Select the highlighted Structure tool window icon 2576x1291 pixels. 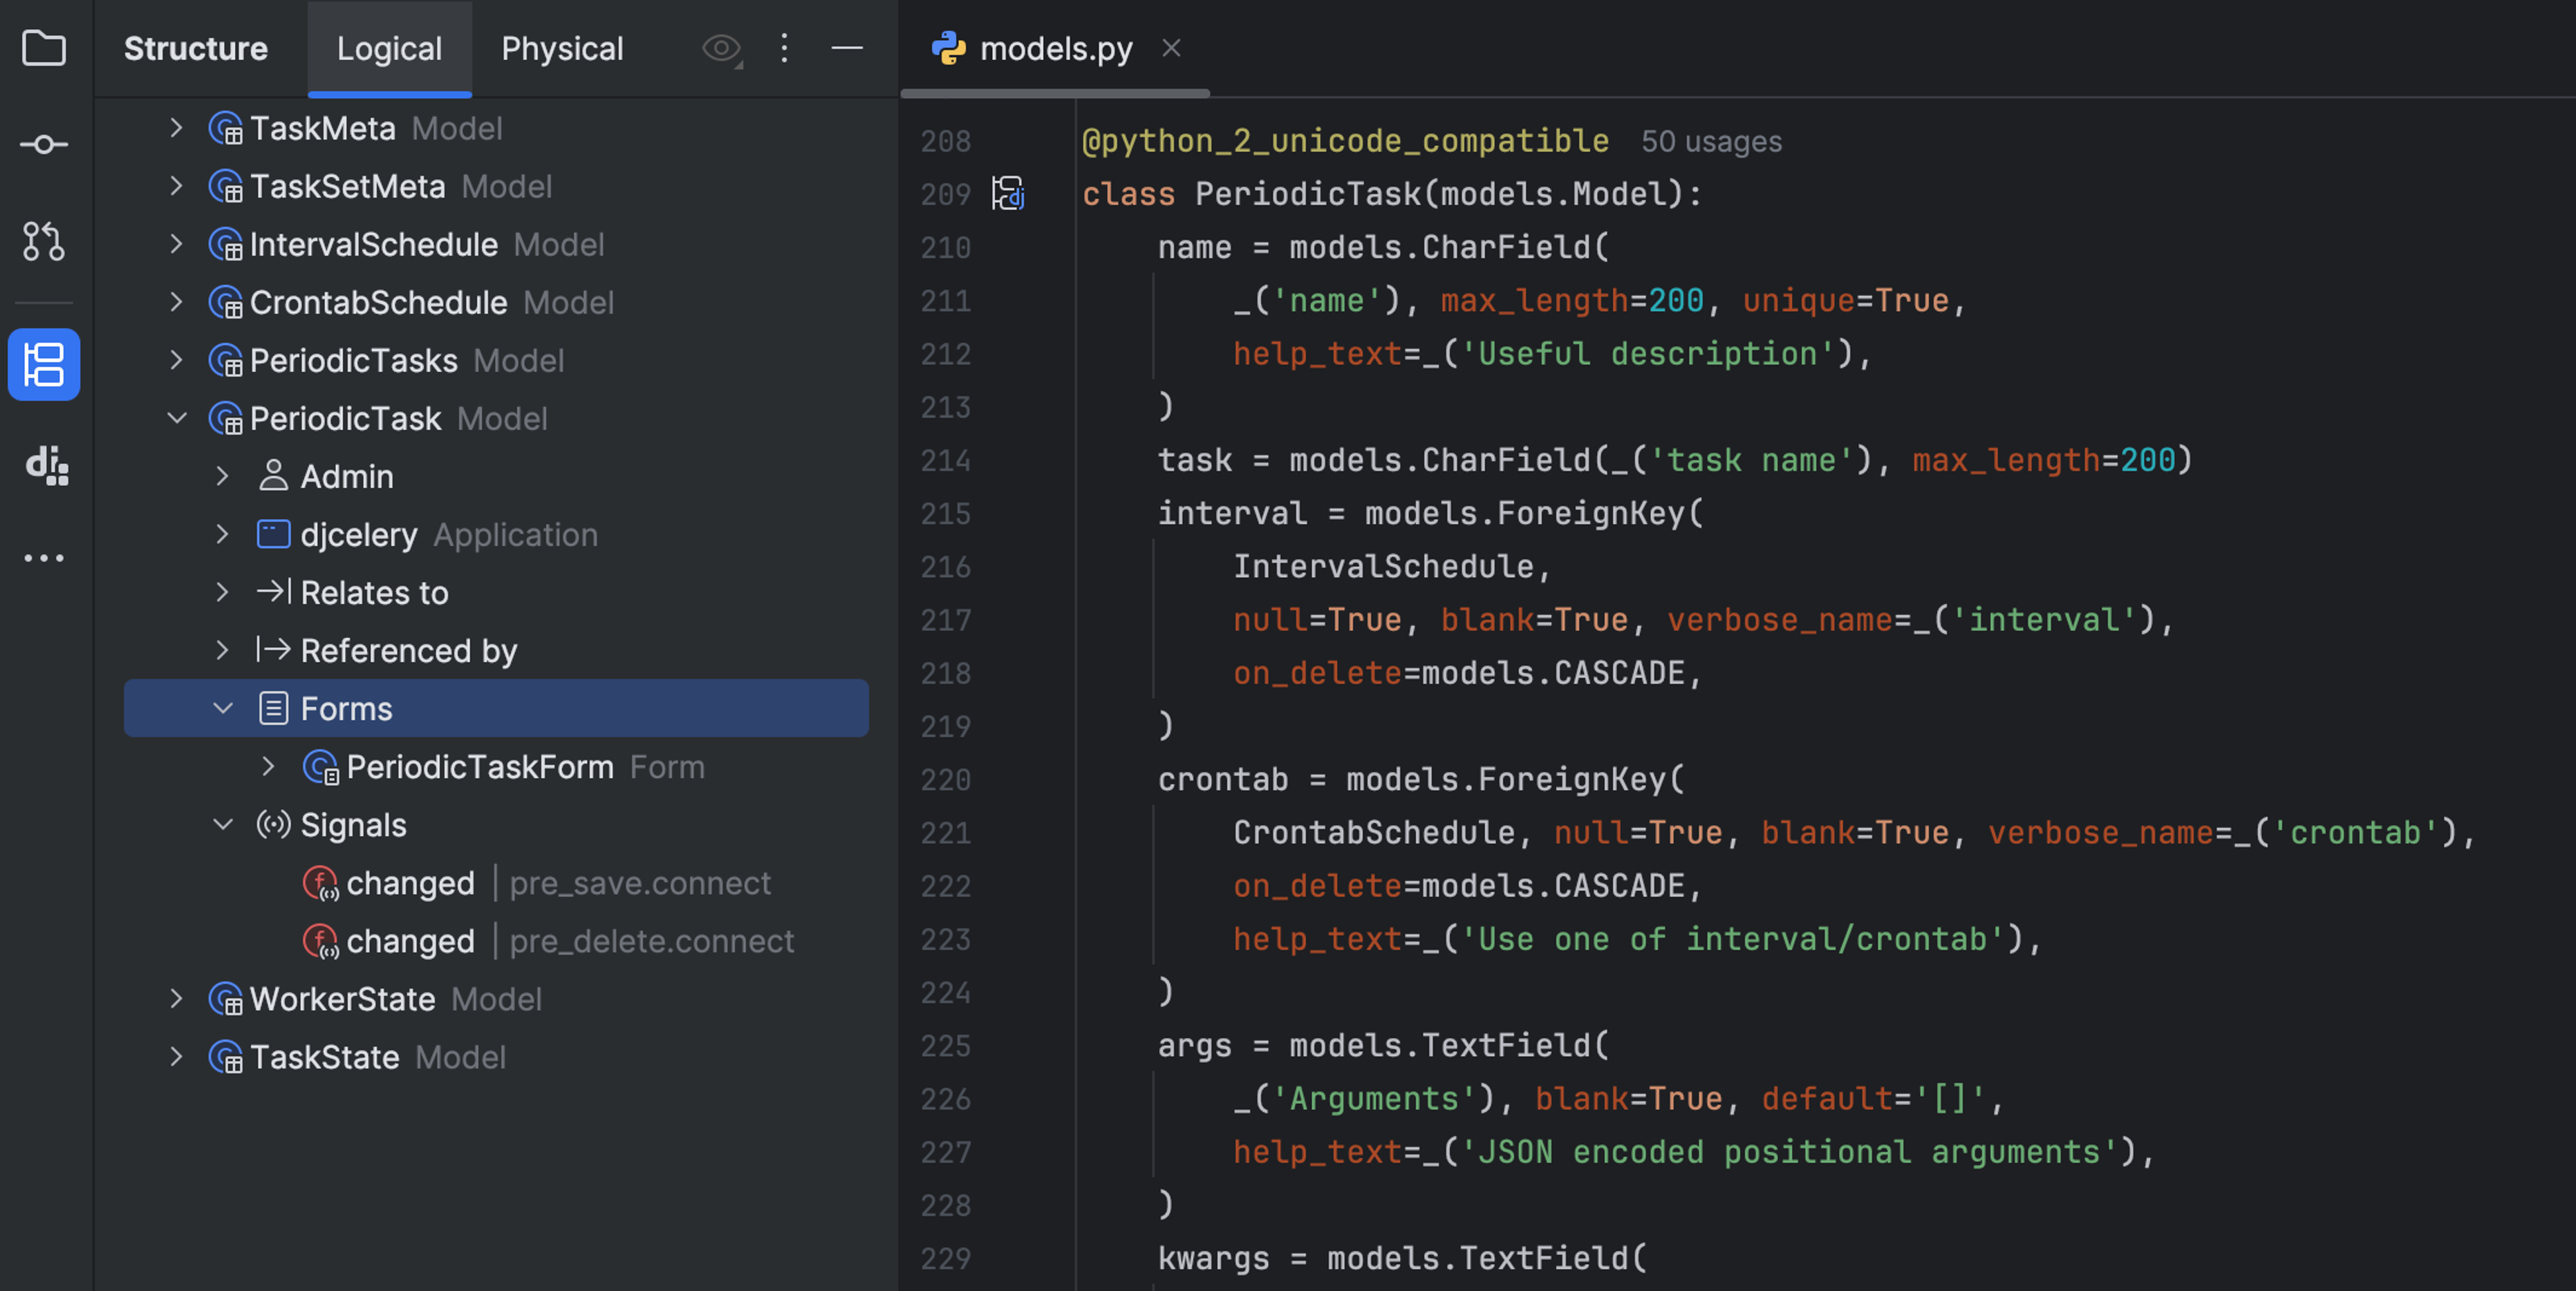[x=44, y=364]
